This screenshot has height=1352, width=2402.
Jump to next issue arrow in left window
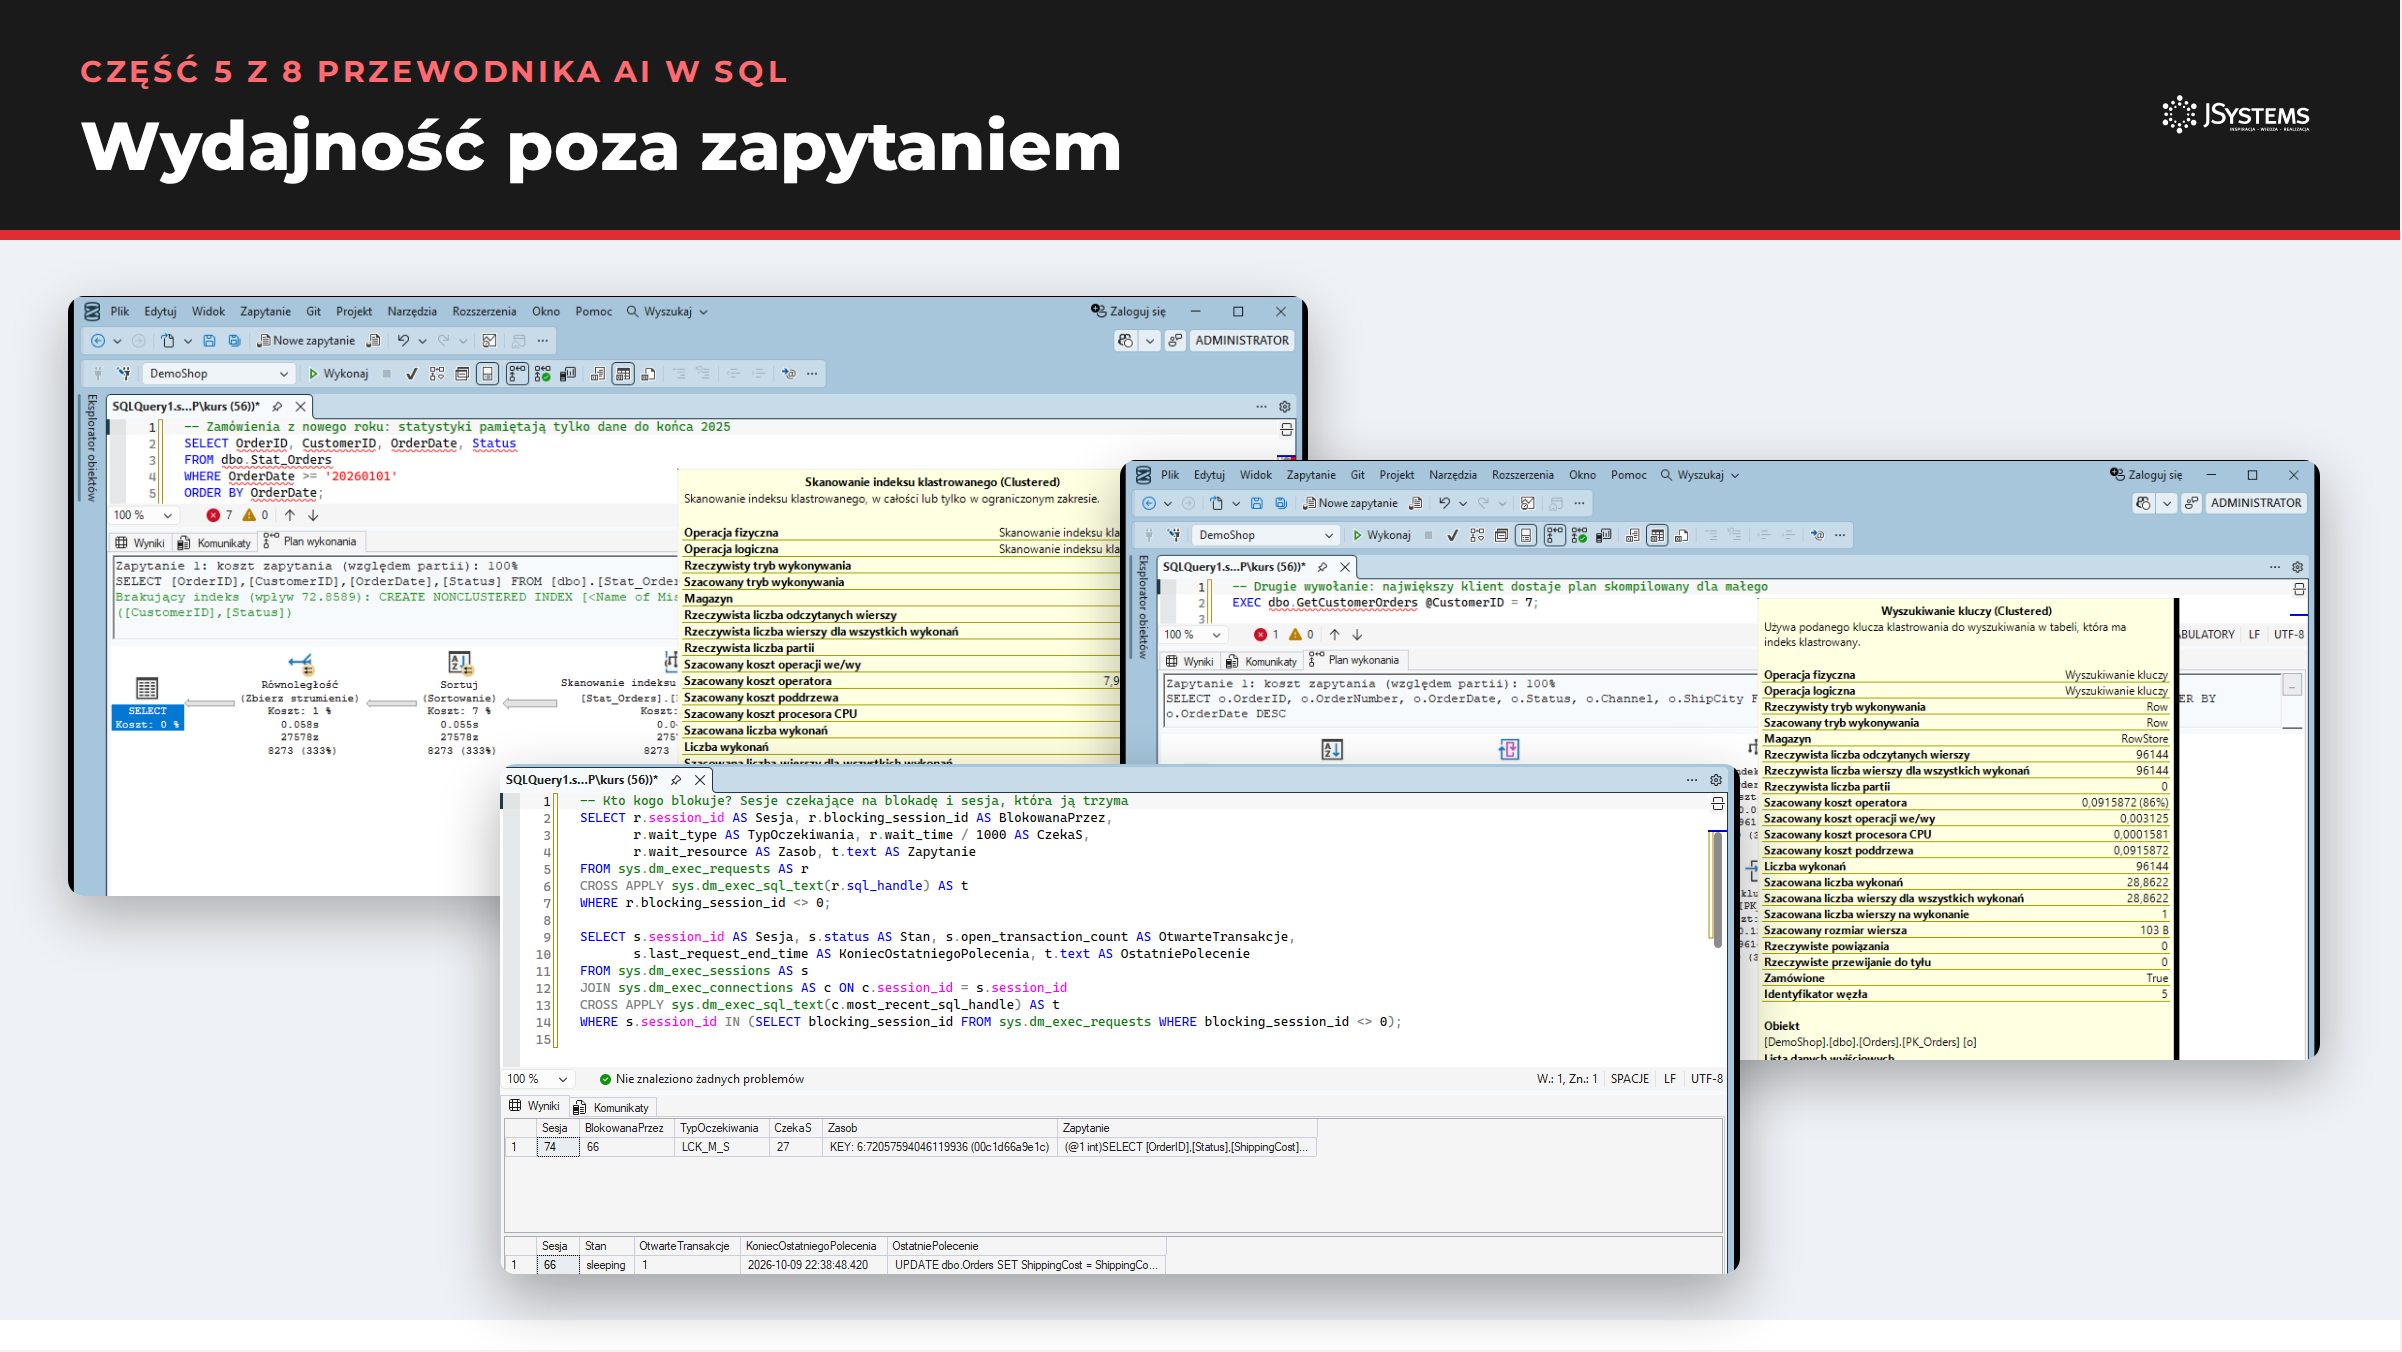313,516
